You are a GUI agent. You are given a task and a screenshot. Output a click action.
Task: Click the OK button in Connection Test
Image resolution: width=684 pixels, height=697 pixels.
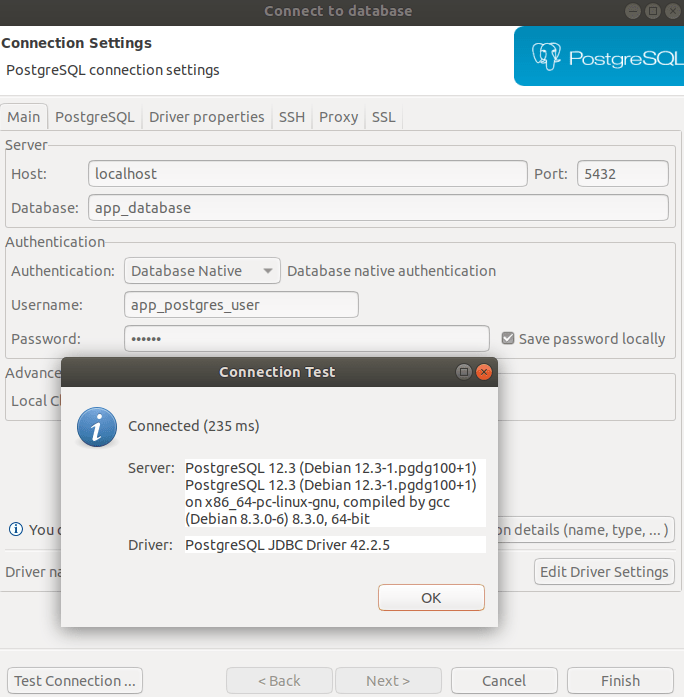431,597
